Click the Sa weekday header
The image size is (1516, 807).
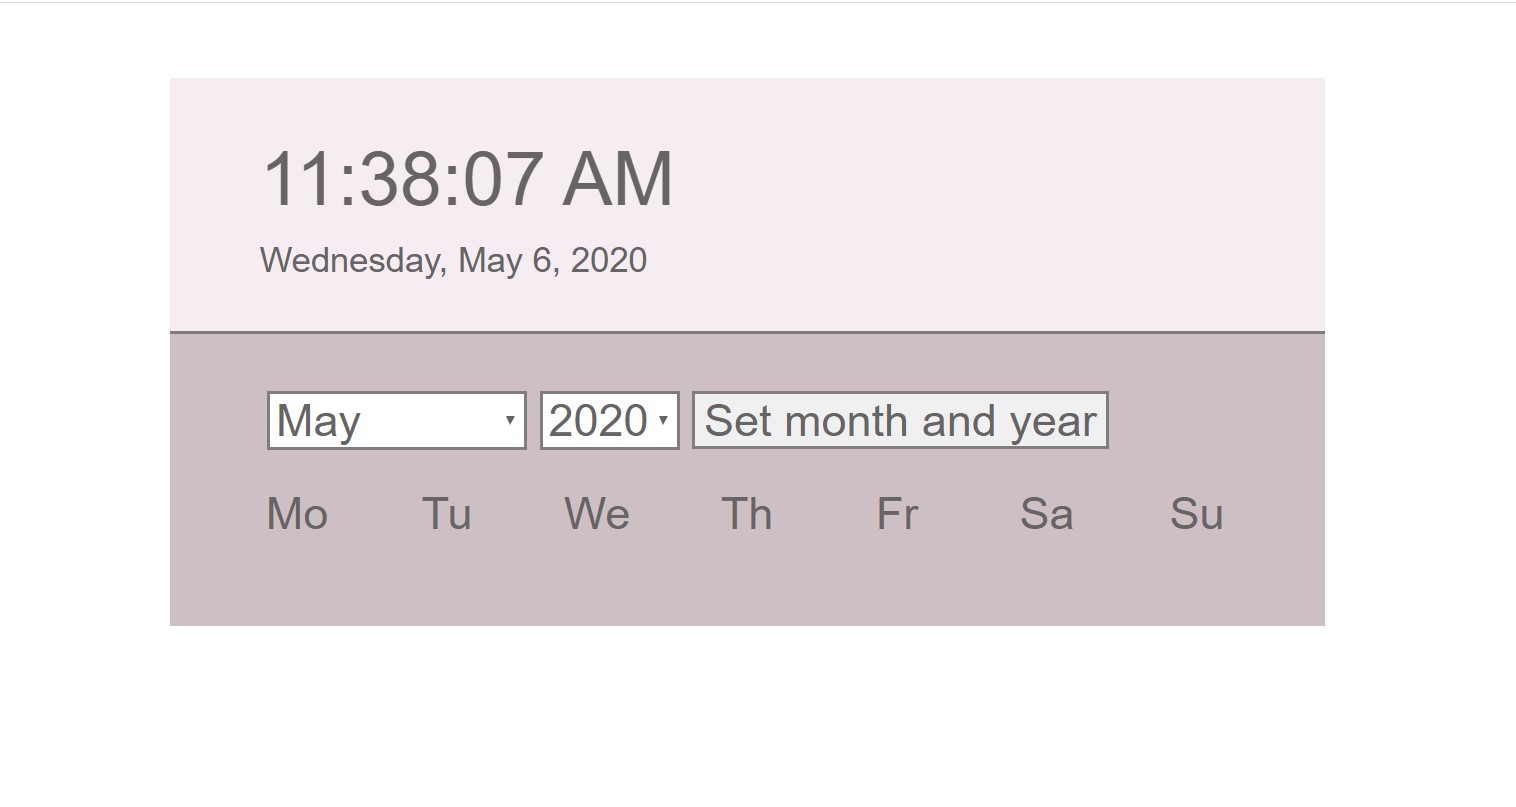(1046, 514)
